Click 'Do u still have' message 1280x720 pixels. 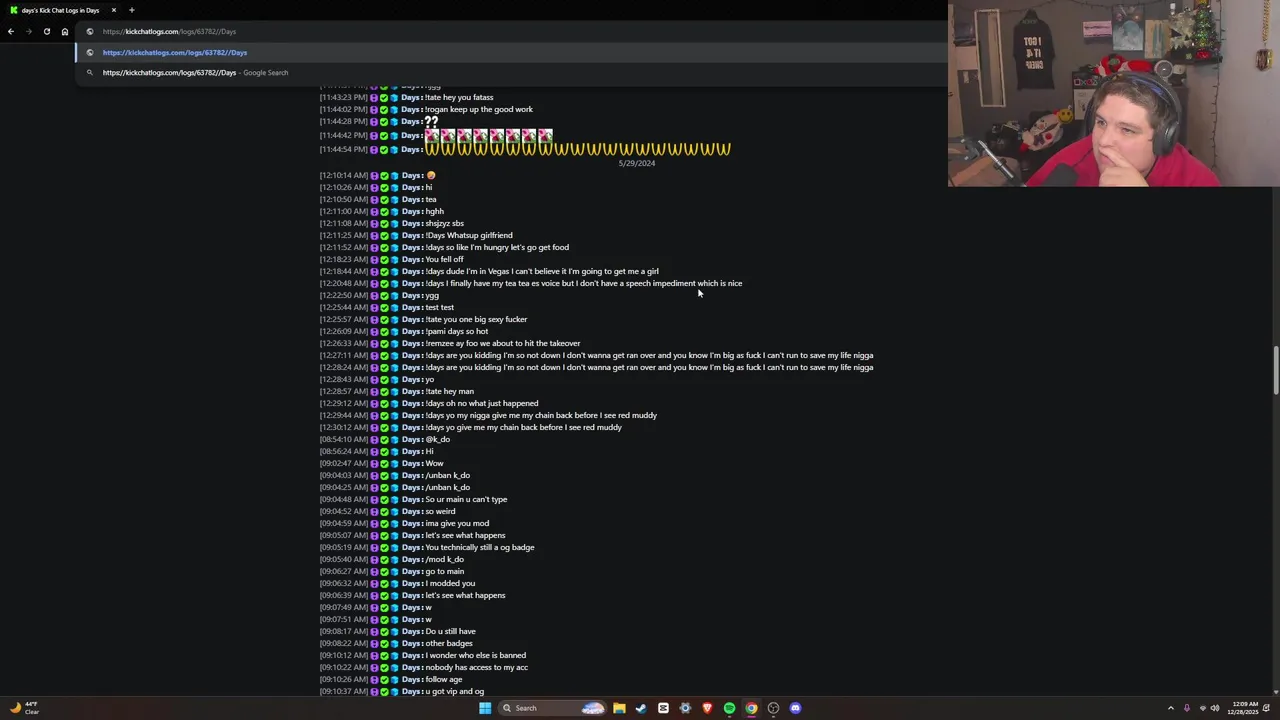(450, 631)
